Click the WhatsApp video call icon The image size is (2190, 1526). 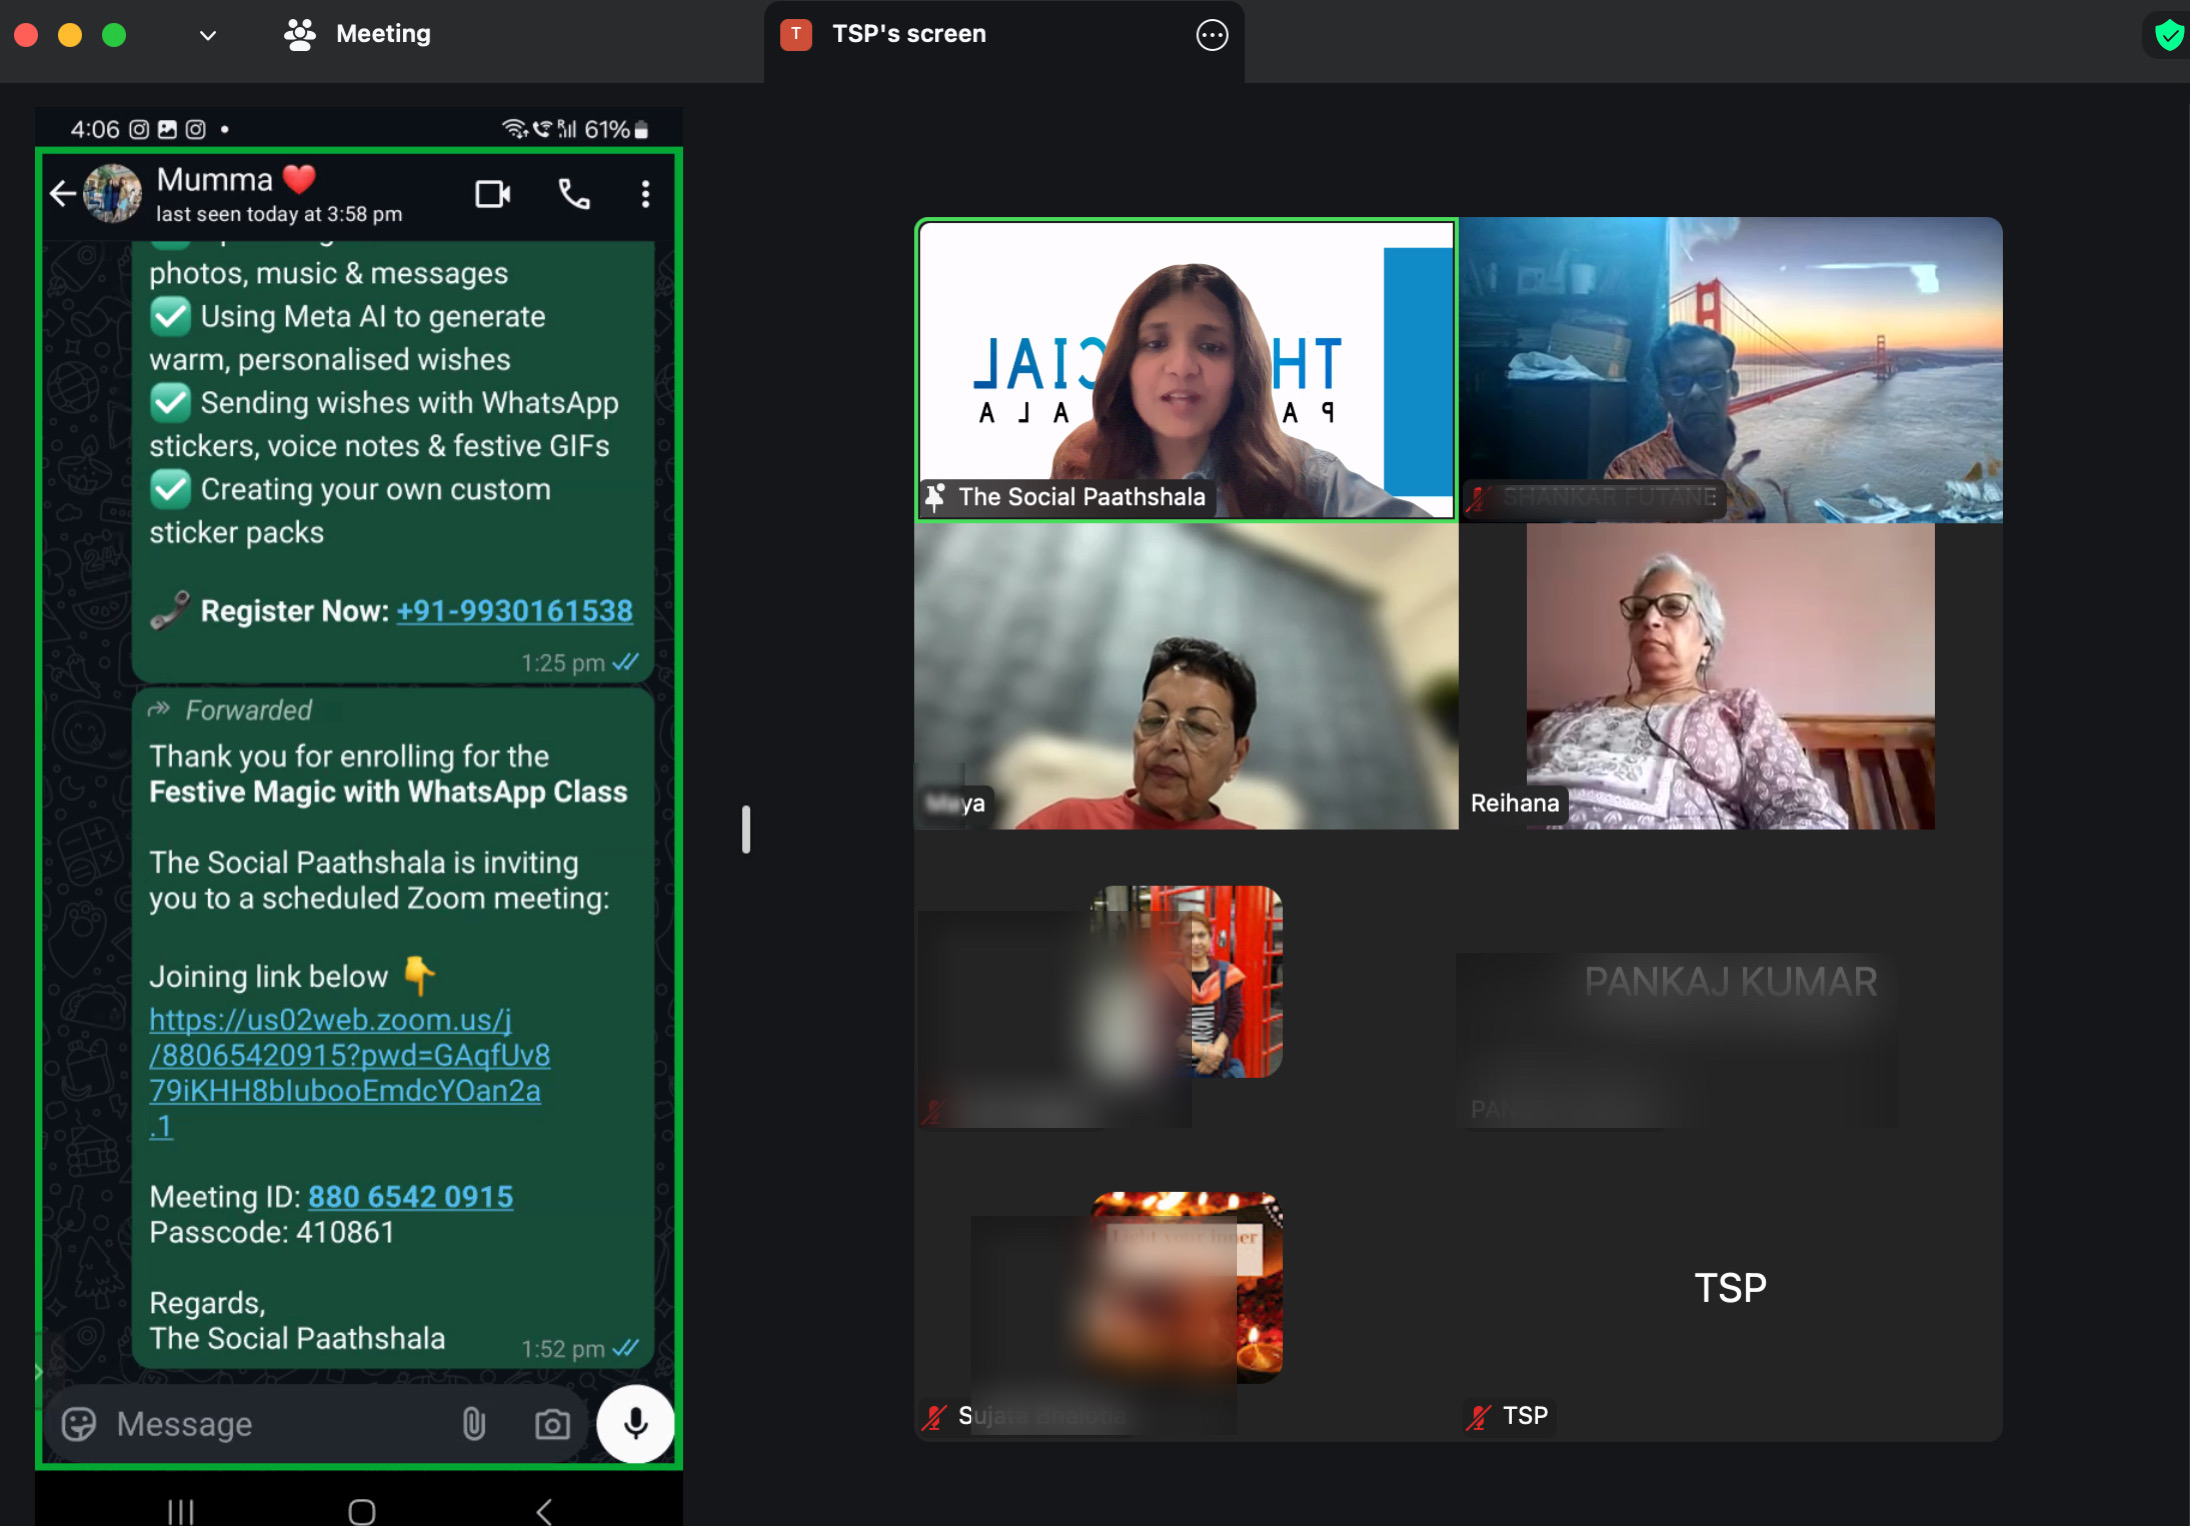pos(492,193)
